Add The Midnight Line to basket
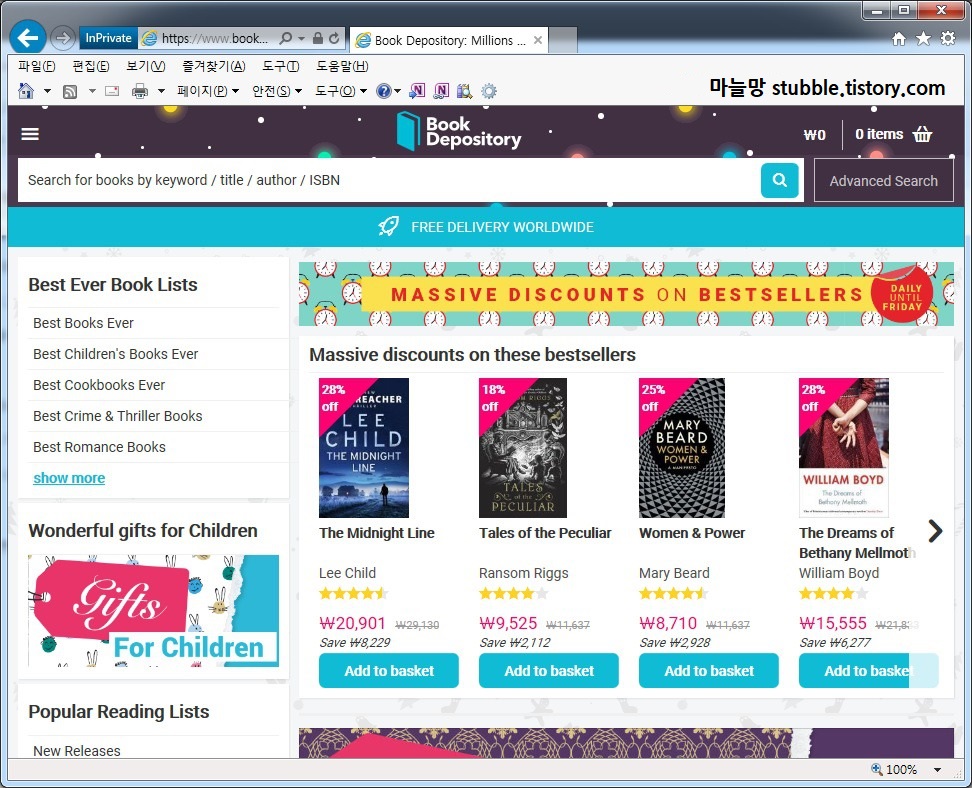Screen dimensions: 972x788 click(389, 670)
